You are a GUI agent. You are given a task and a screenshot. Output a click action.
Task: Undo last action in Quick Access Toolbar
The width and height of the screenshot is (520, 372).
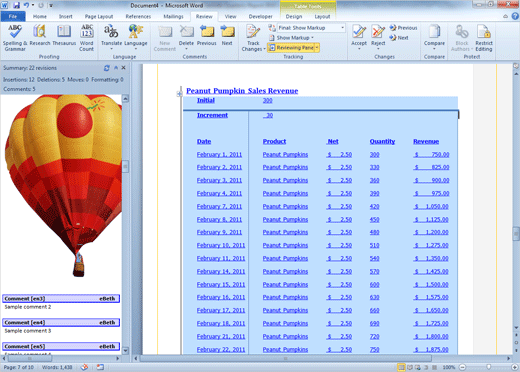point(26,5)
